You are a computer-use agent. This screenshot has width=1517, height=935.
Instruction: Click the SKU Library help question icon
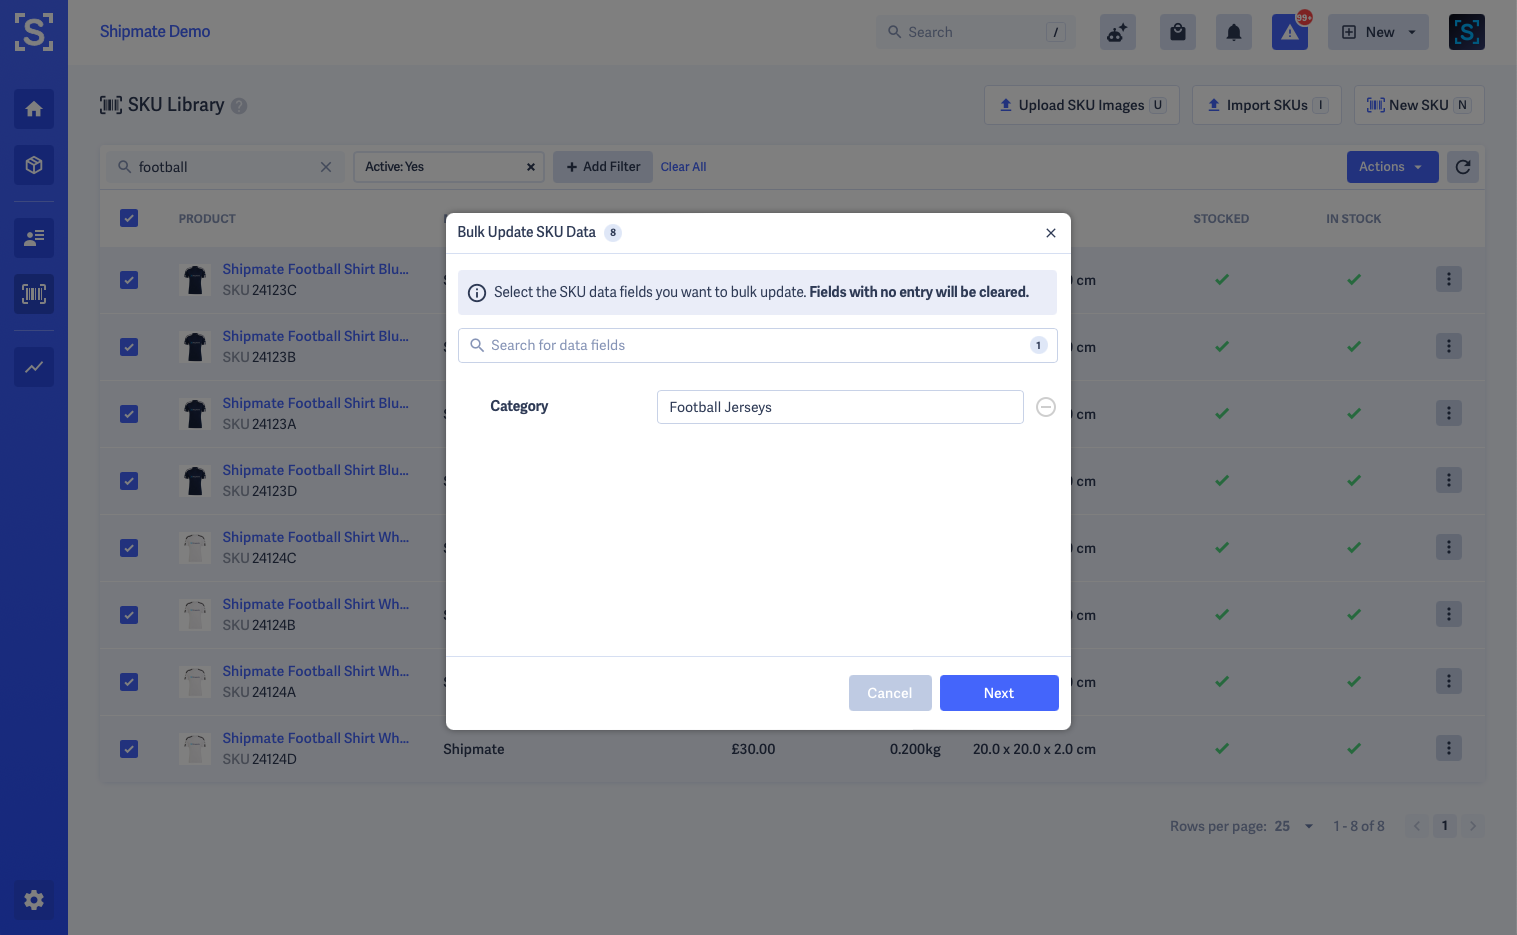tap(239, 106)
